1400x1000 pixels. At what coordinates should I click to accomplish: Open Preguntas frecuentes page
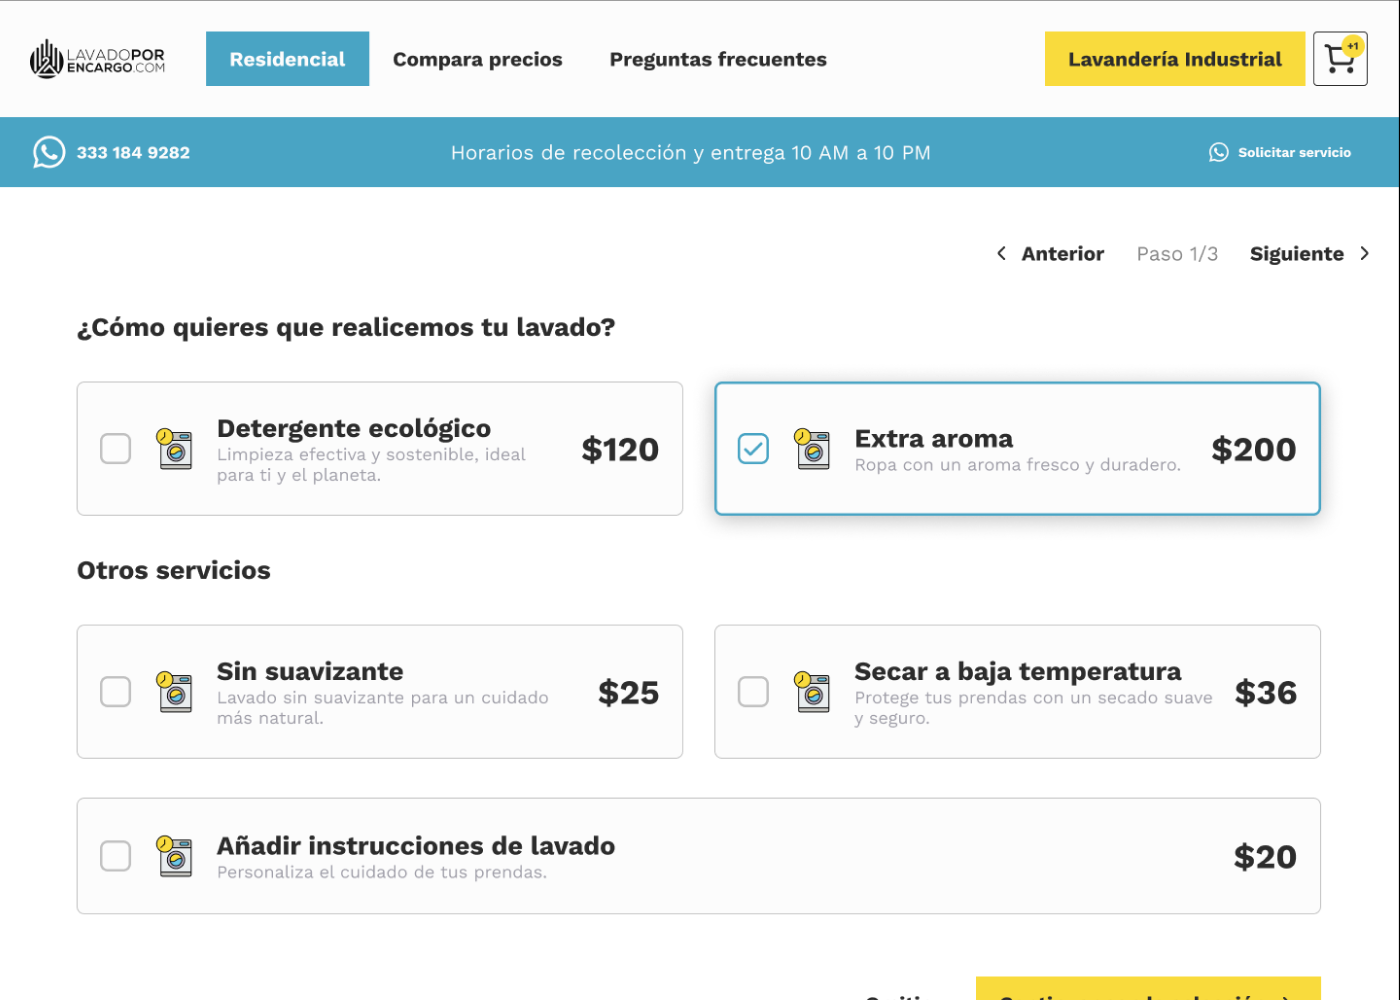point(718,59)
